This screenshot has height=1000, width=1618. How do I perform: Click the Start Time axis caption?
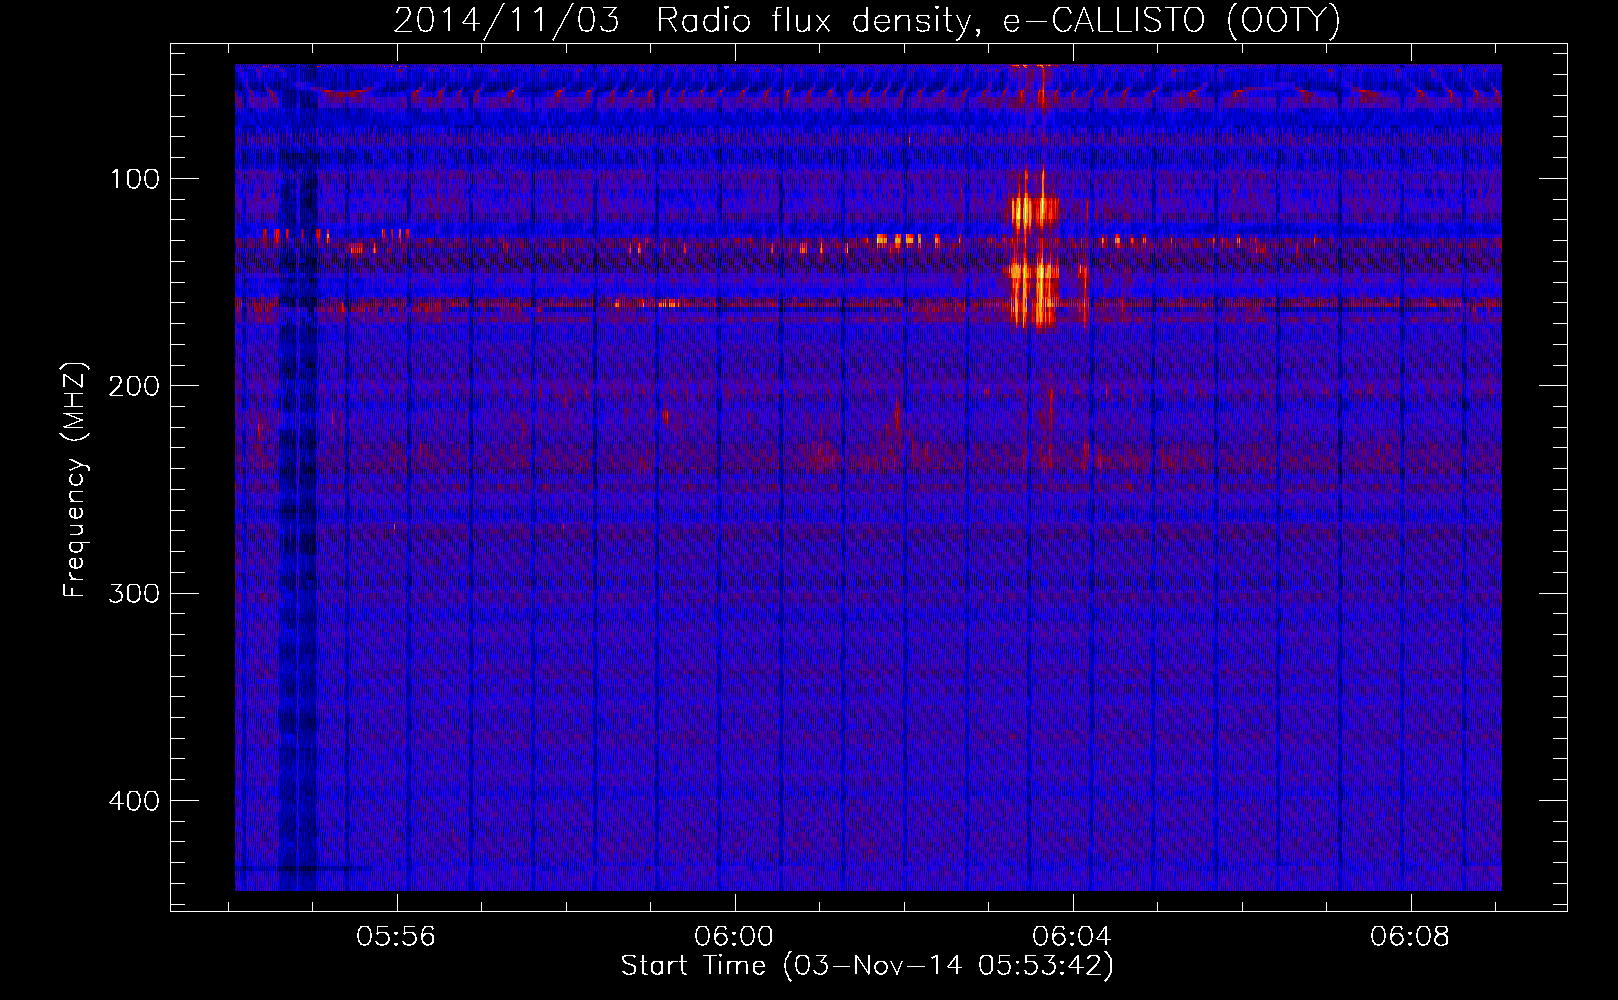(867, 966)
